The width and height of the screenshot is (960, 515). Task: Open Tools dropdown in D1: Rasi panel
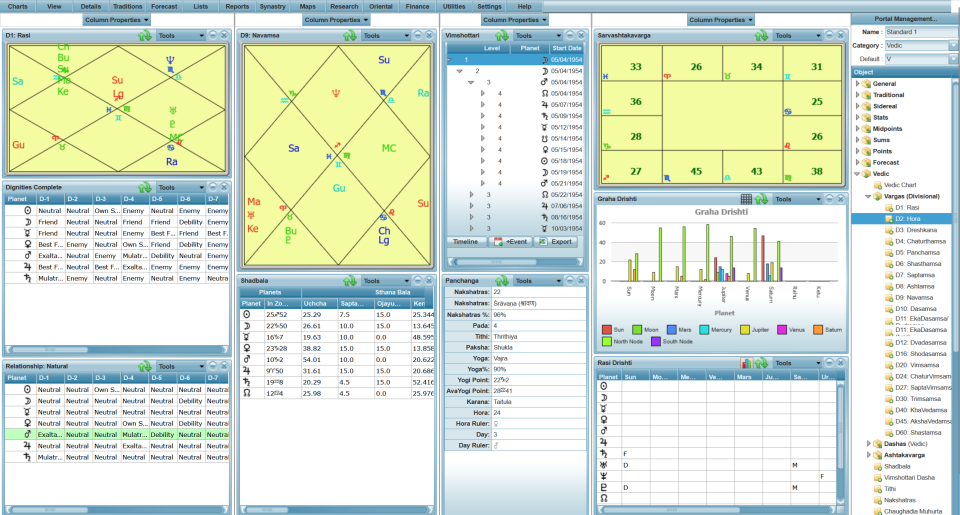181,36
